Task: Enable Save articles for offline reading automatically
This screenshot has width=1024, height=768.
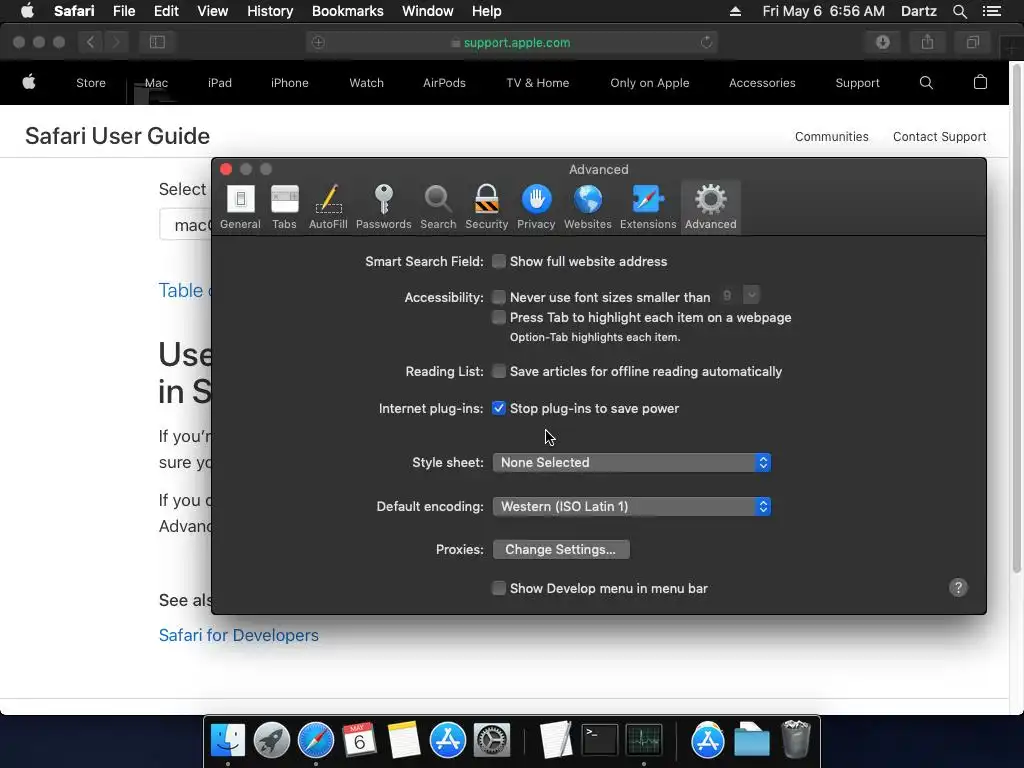Action: click(499, 371)
